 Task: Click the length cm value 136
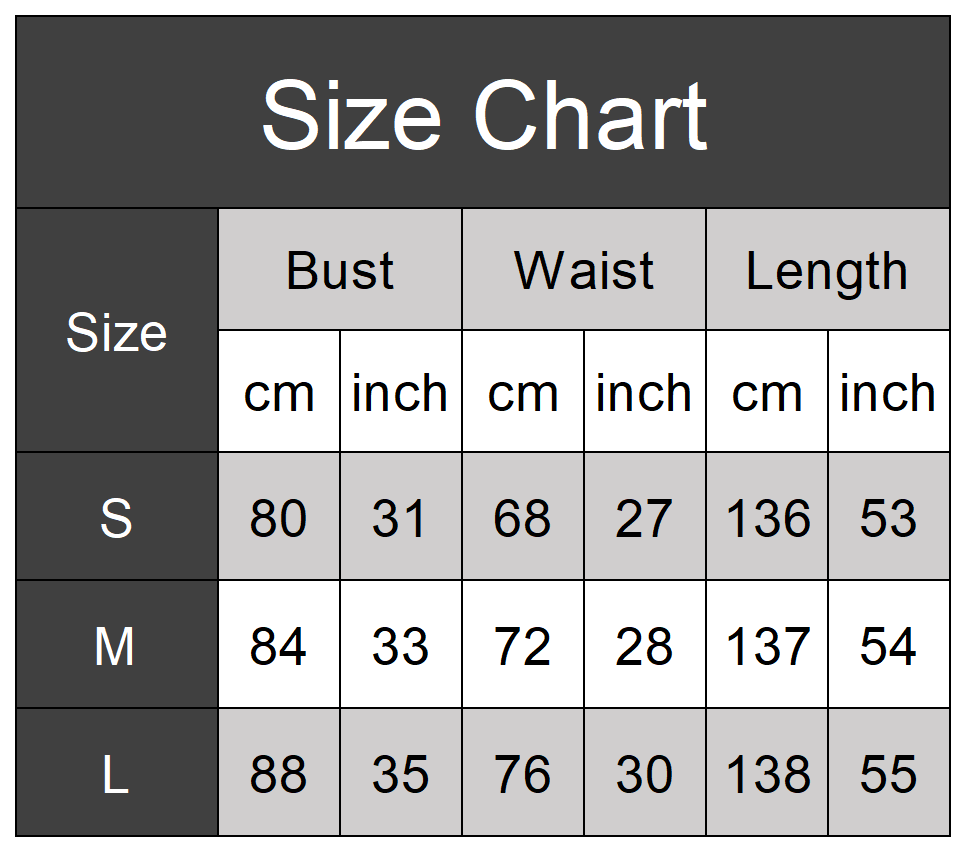coord(768,517)
